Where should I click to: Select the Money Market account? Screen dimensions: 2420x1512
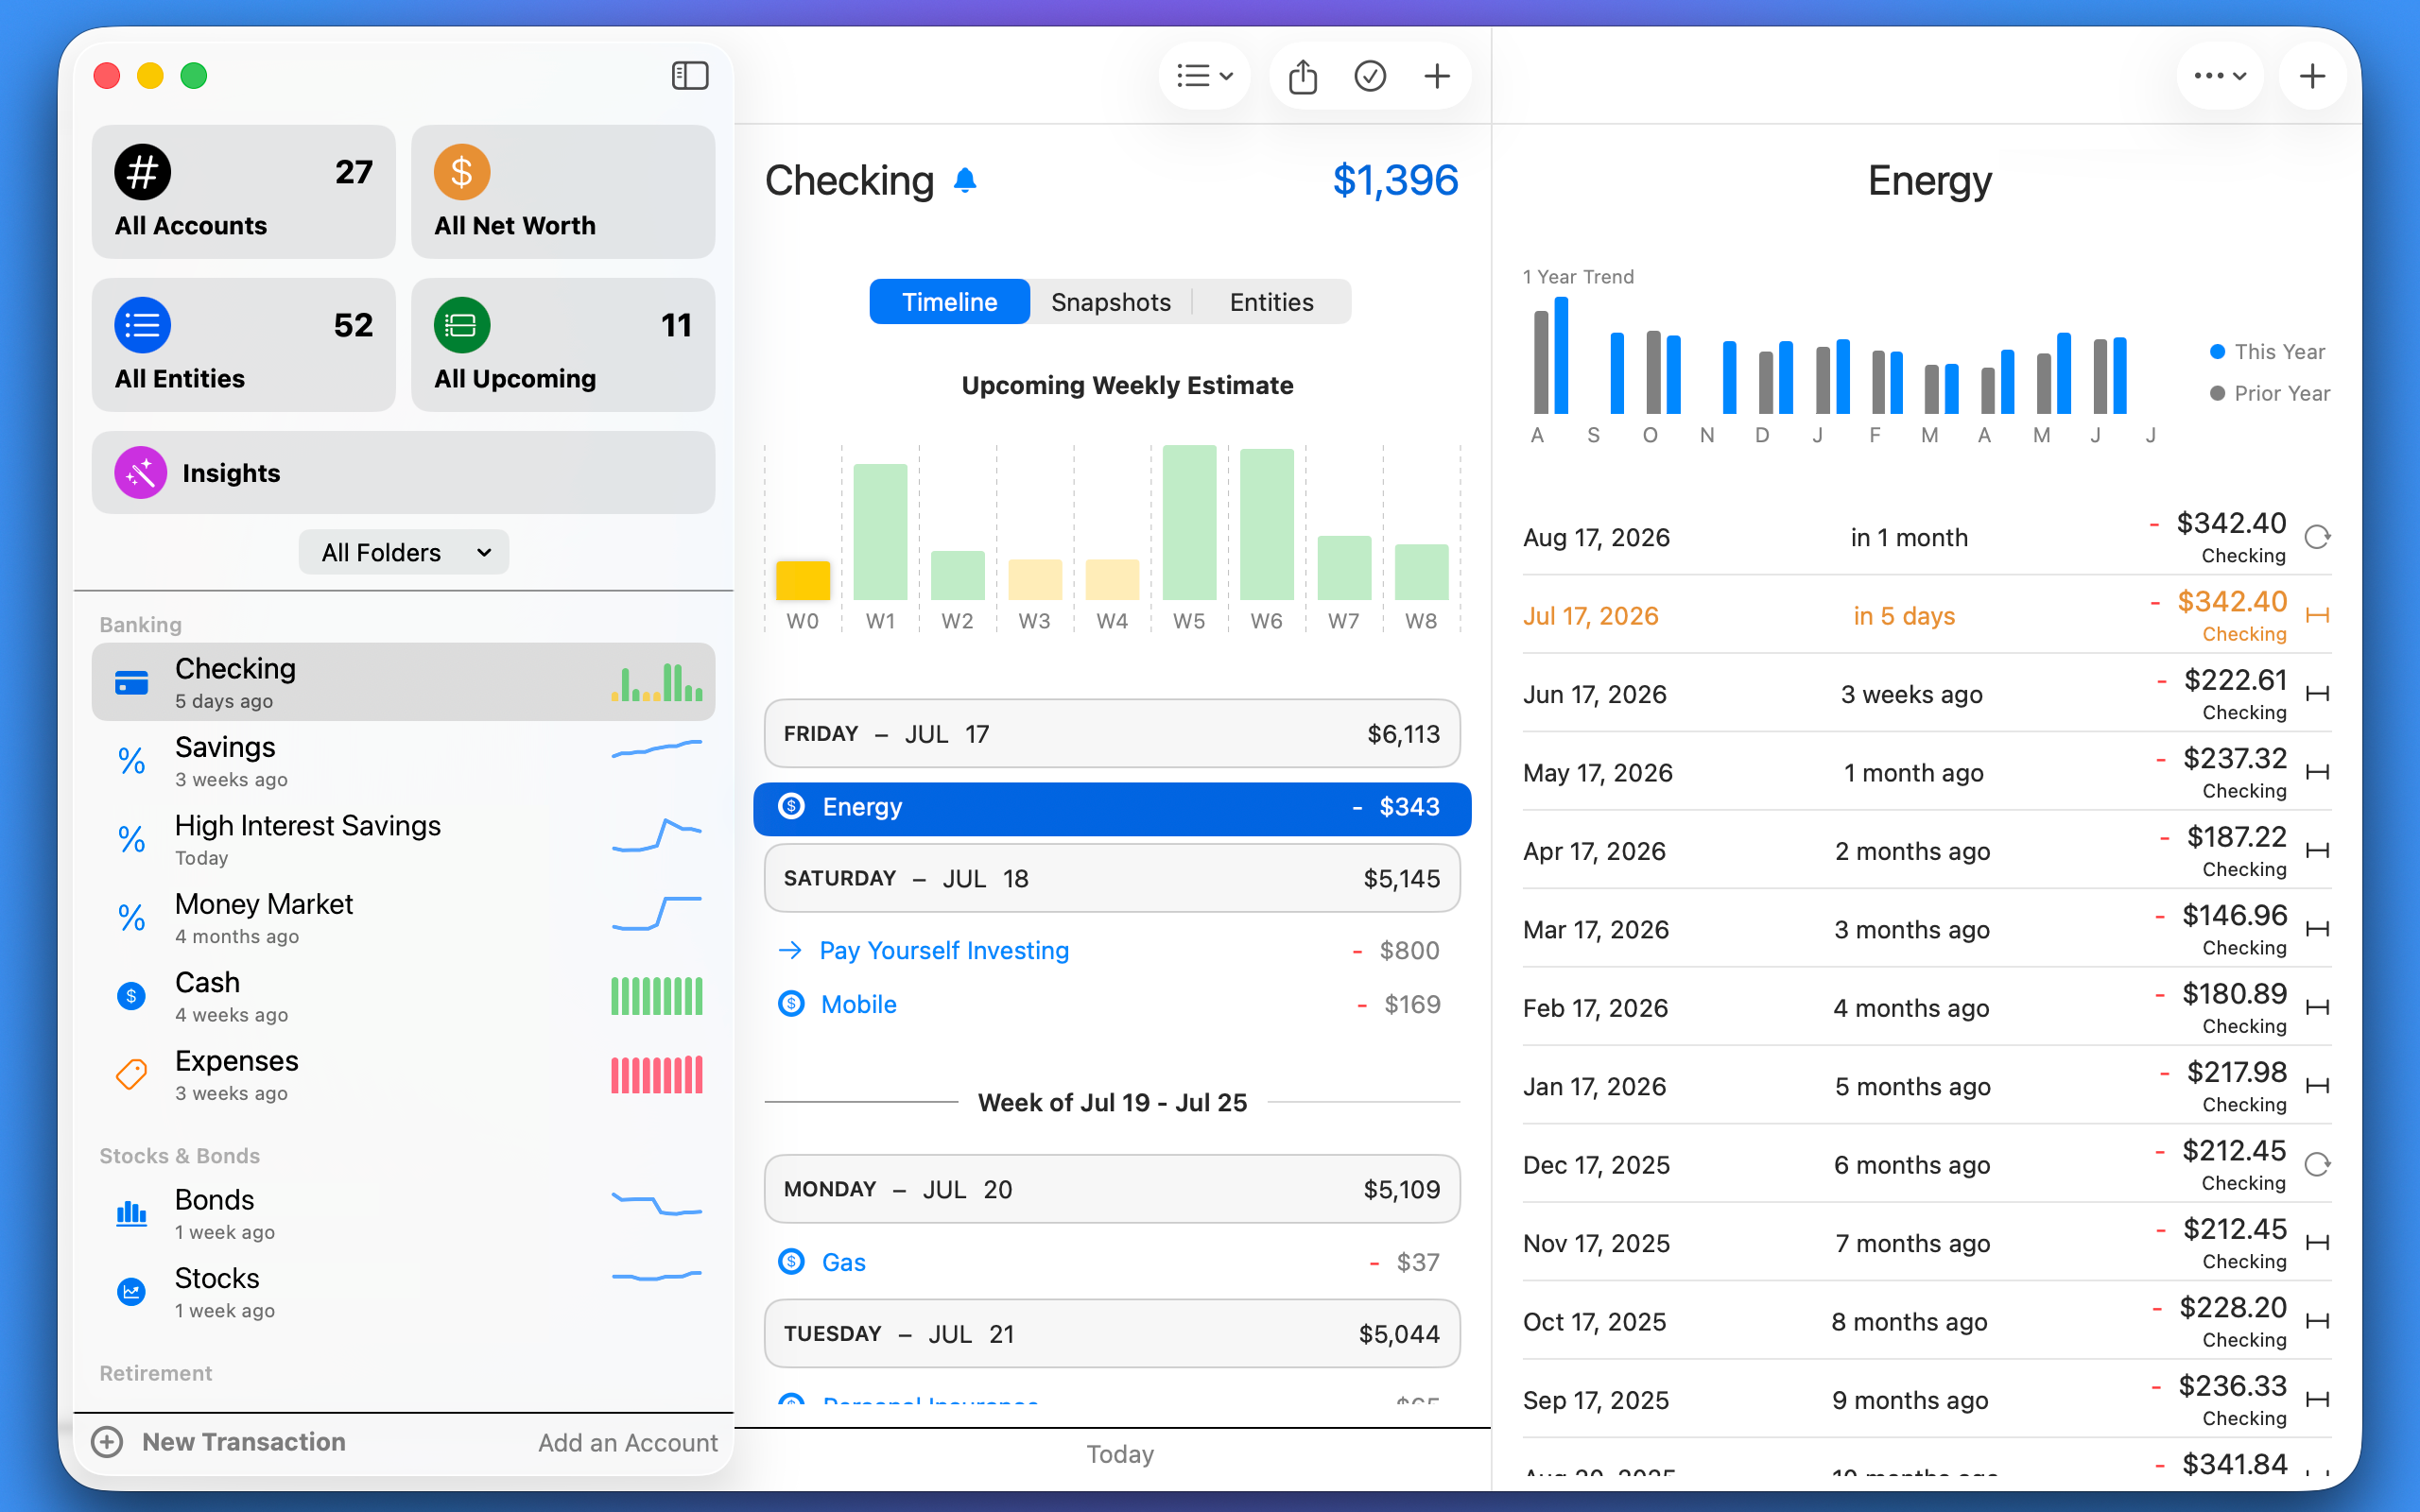[403, 917]
